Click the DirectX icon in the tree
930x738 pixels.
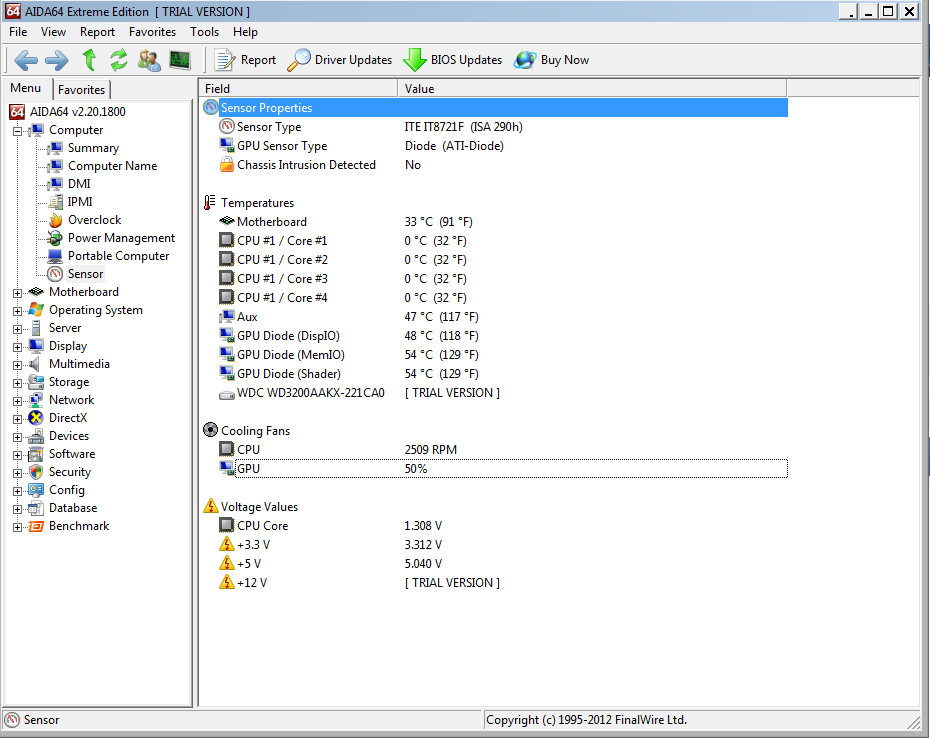pos(36,418)
